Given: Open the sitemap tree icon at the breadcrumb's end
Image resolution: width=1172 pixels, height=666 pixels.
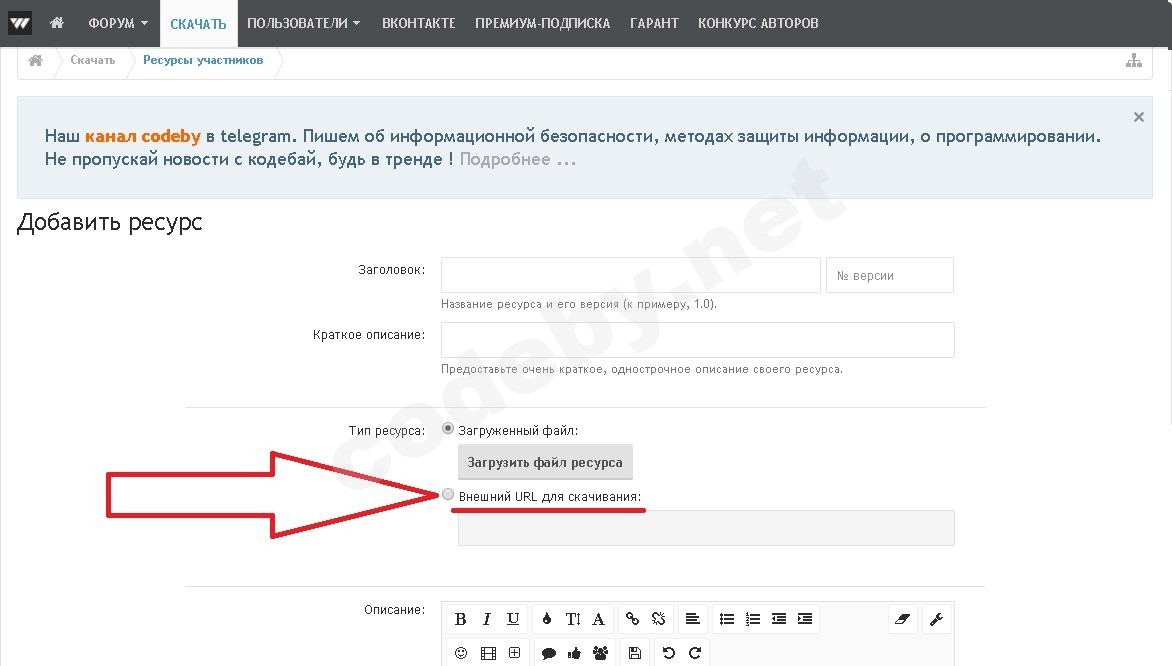Looking at the screenshot, I should [x=1134, y=61].
